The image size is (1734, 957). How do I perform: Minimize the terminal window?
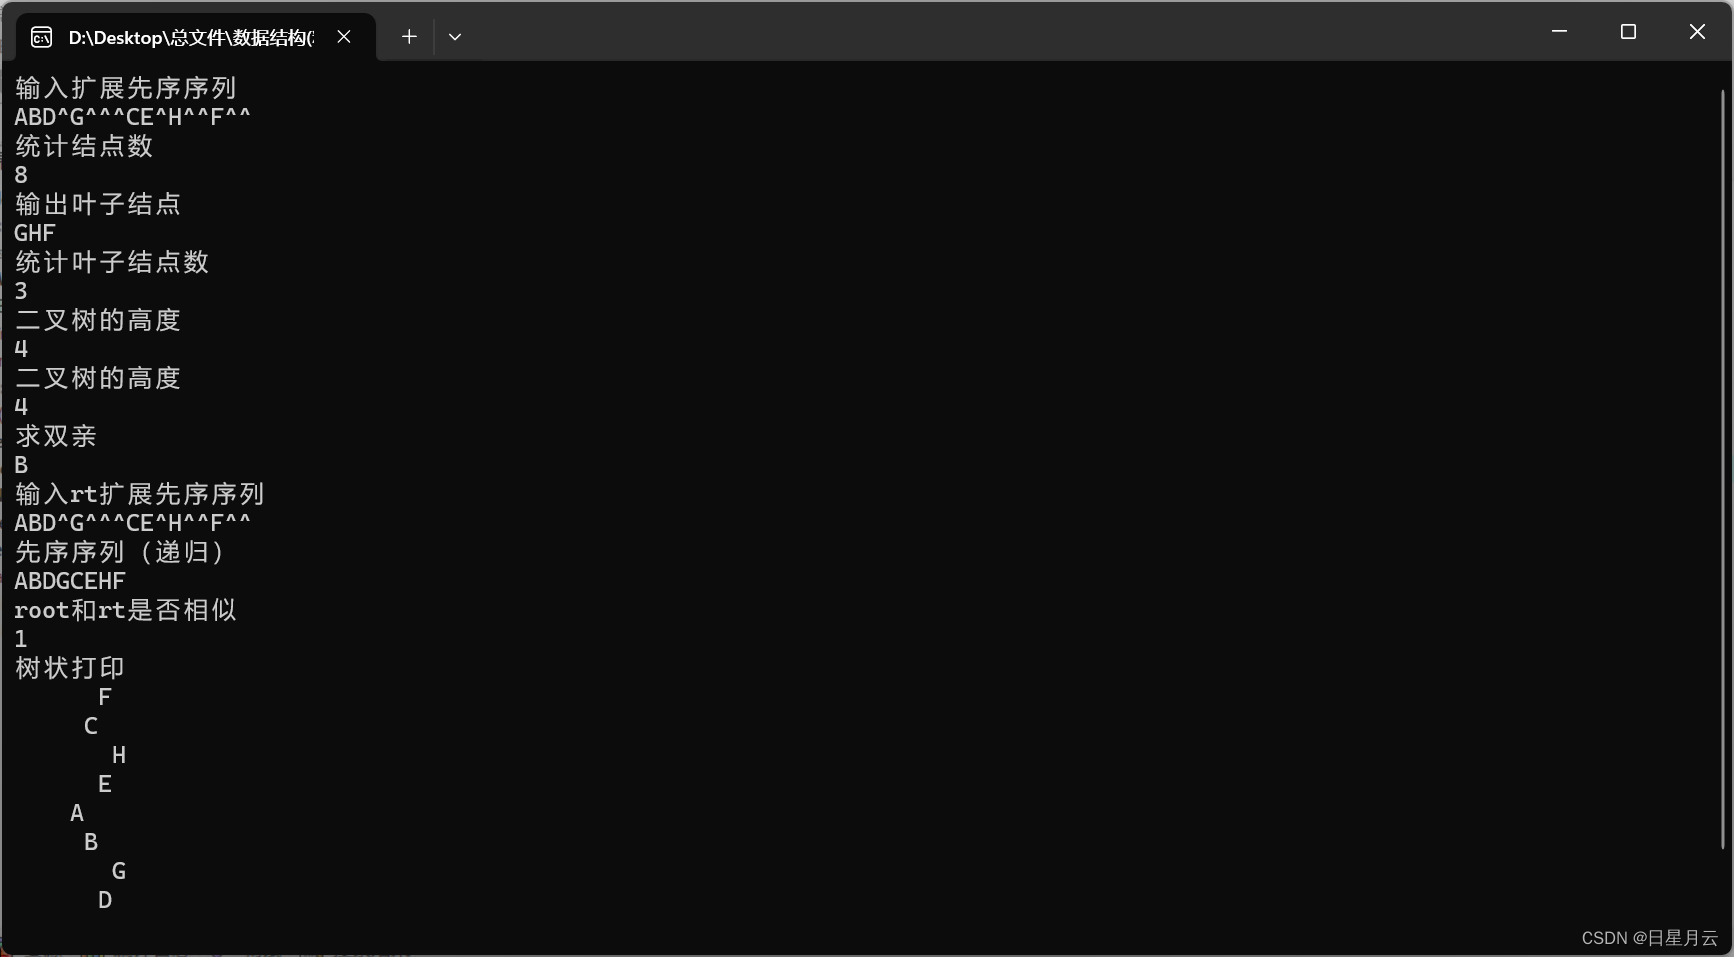click(x=1559, y=32)
